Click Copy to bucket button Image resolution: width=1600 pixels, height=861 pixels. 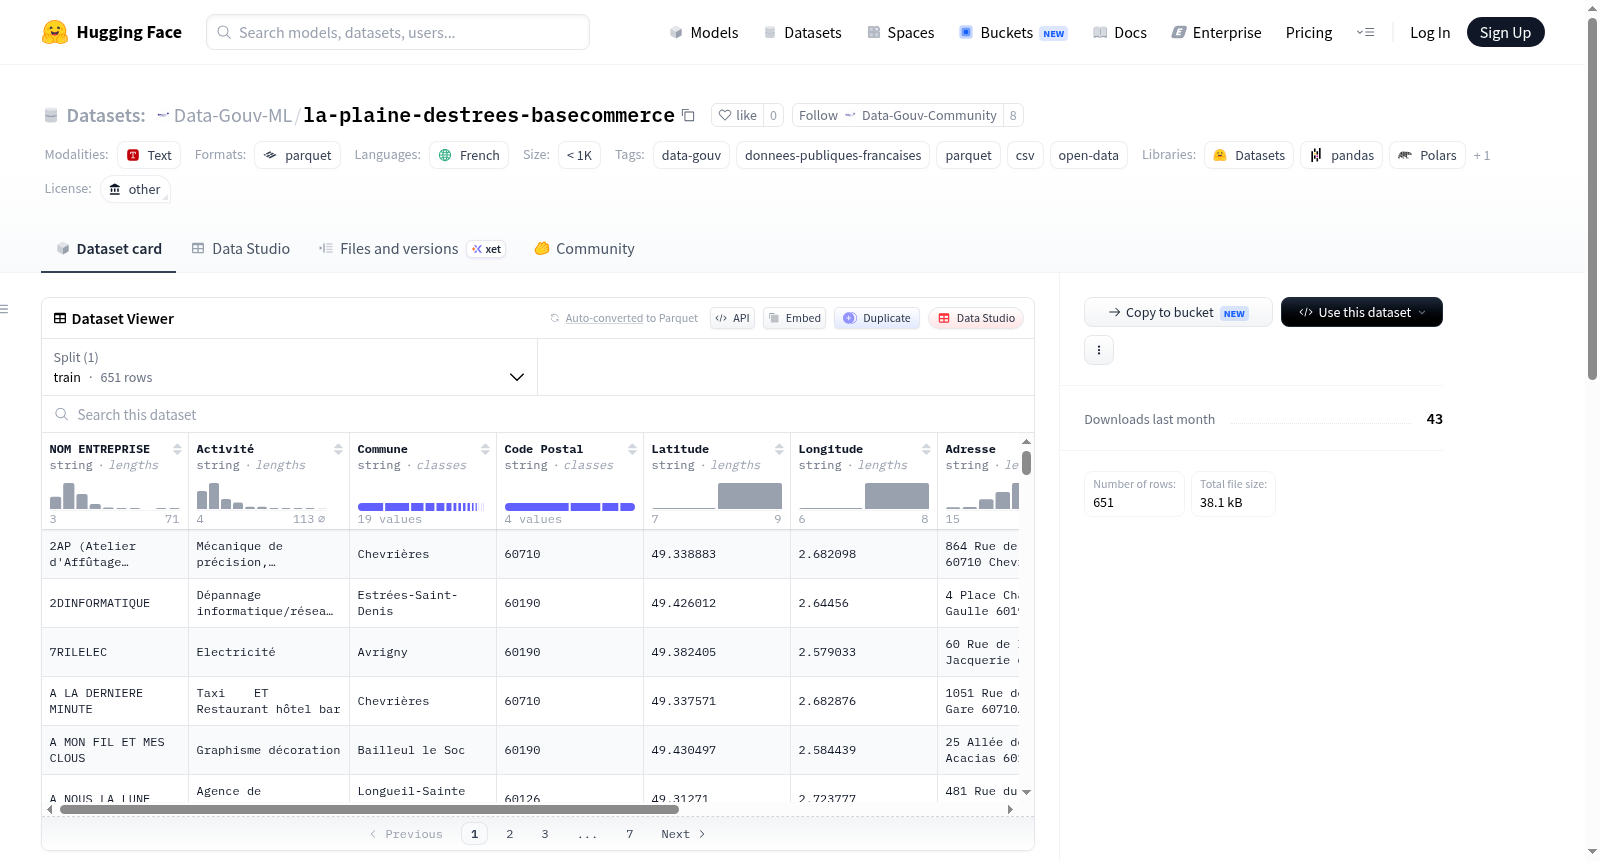pos(1178,312)
